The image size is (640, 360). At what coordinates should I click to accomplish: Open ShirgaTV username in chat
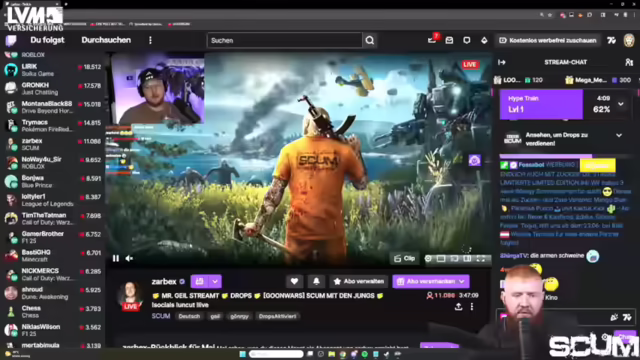point(514,256)
